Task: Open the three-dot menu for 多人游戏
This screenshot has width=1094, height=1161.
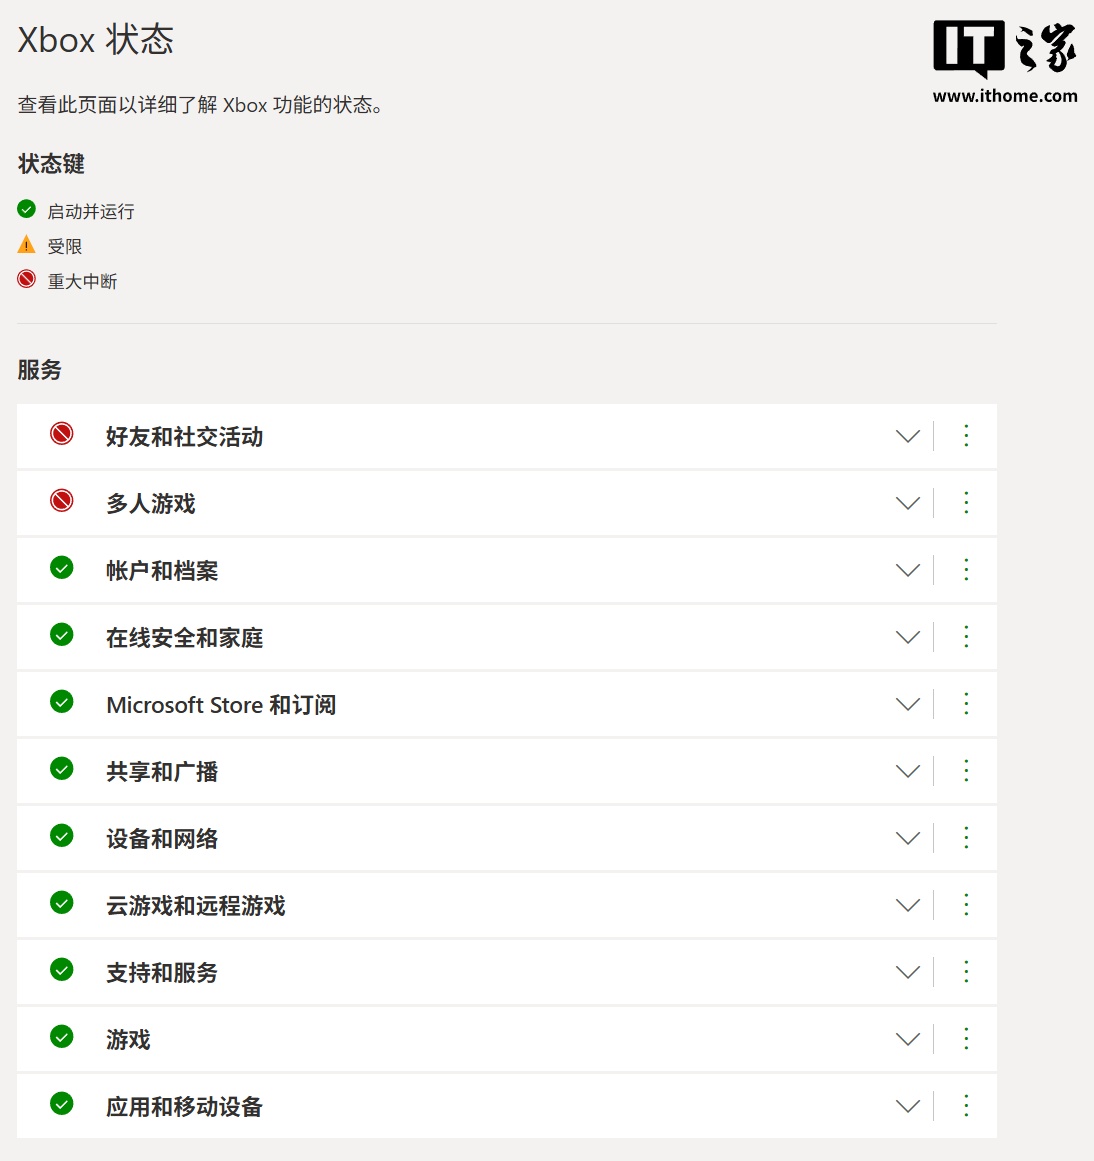Action: (x=966, y=503)
